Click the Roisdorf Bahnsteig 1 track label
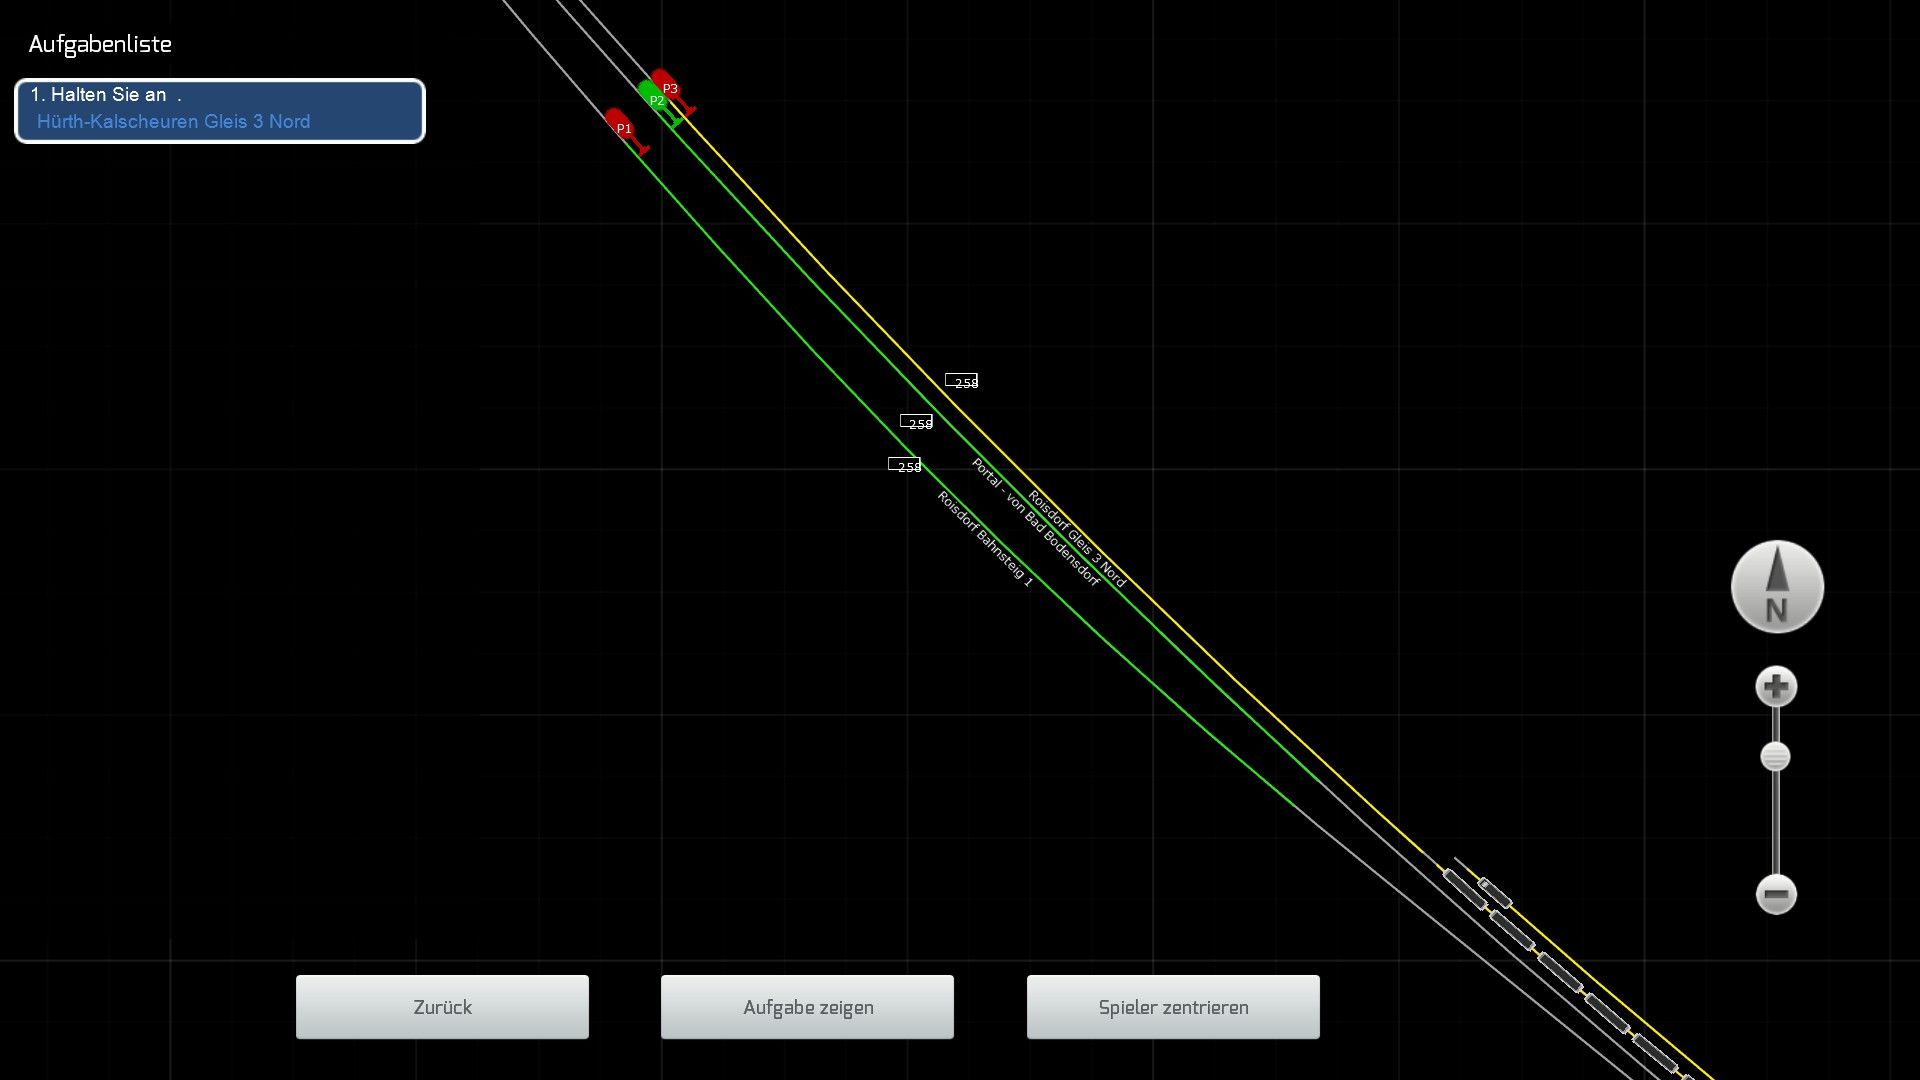The image size is (1920, 1080). click(x=985, y=538)
